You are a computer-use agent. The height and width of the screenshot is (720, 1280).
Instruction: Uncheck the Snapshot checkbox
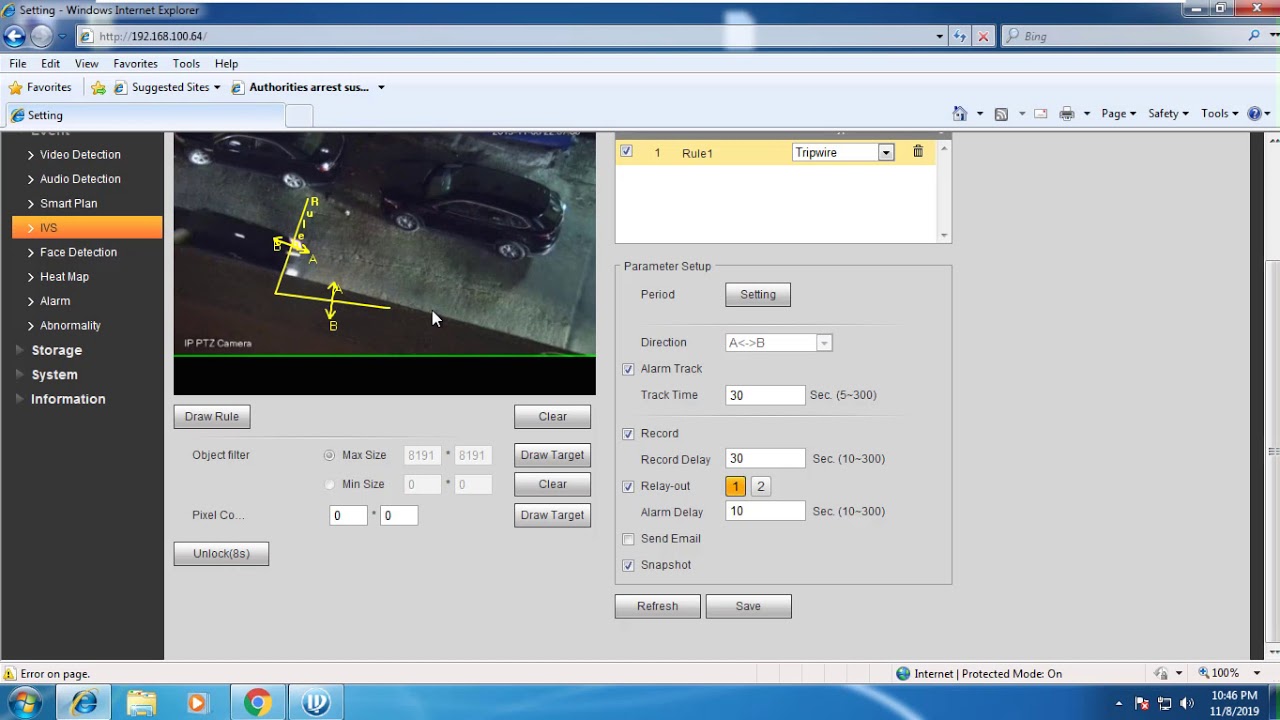[628, 566]
